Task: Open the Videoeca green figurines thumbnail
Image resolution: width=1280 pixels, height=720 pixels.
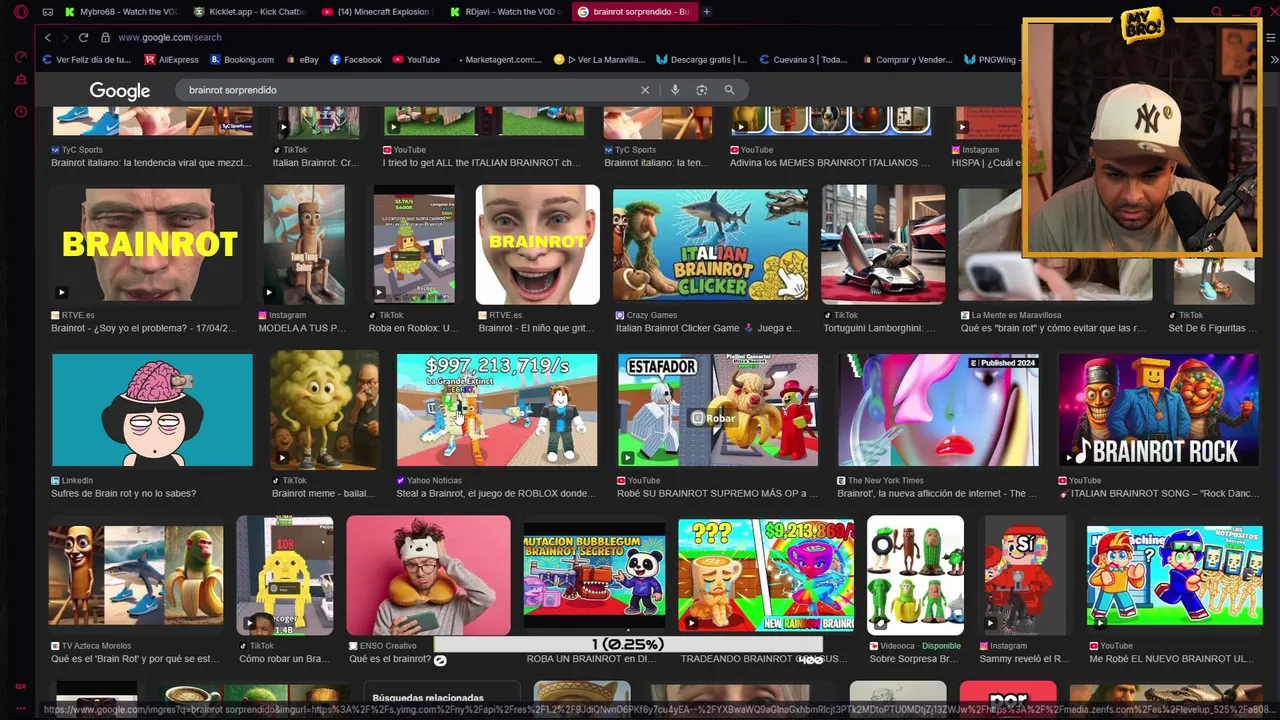Action: point(915,575)
